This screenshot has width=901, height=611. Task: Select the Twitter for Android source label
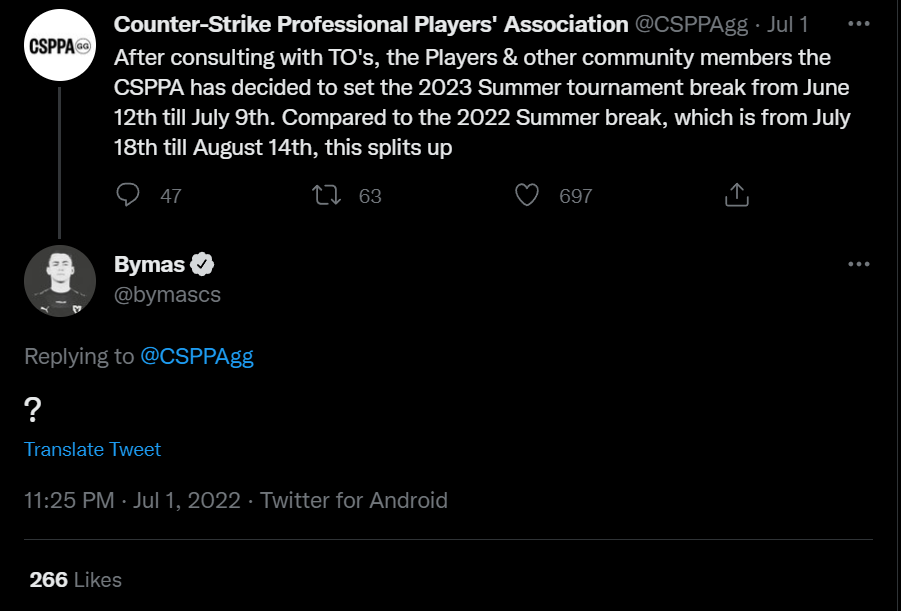(x=352, y=500)
